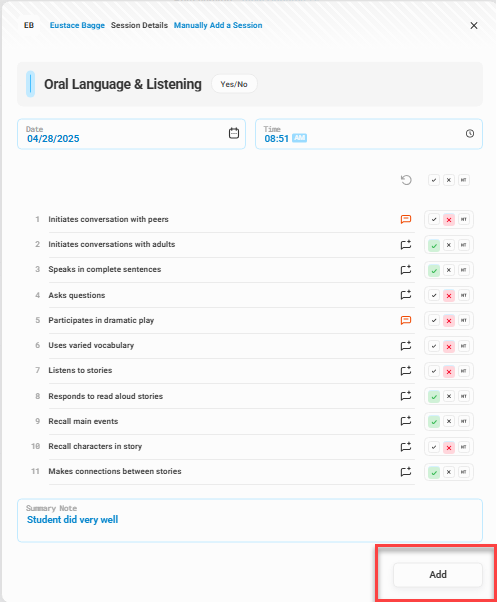Select the Manually Add a Session breadcrumb
Image resolution: width=497 pixels, height=602 pixels.
[218, 25]
